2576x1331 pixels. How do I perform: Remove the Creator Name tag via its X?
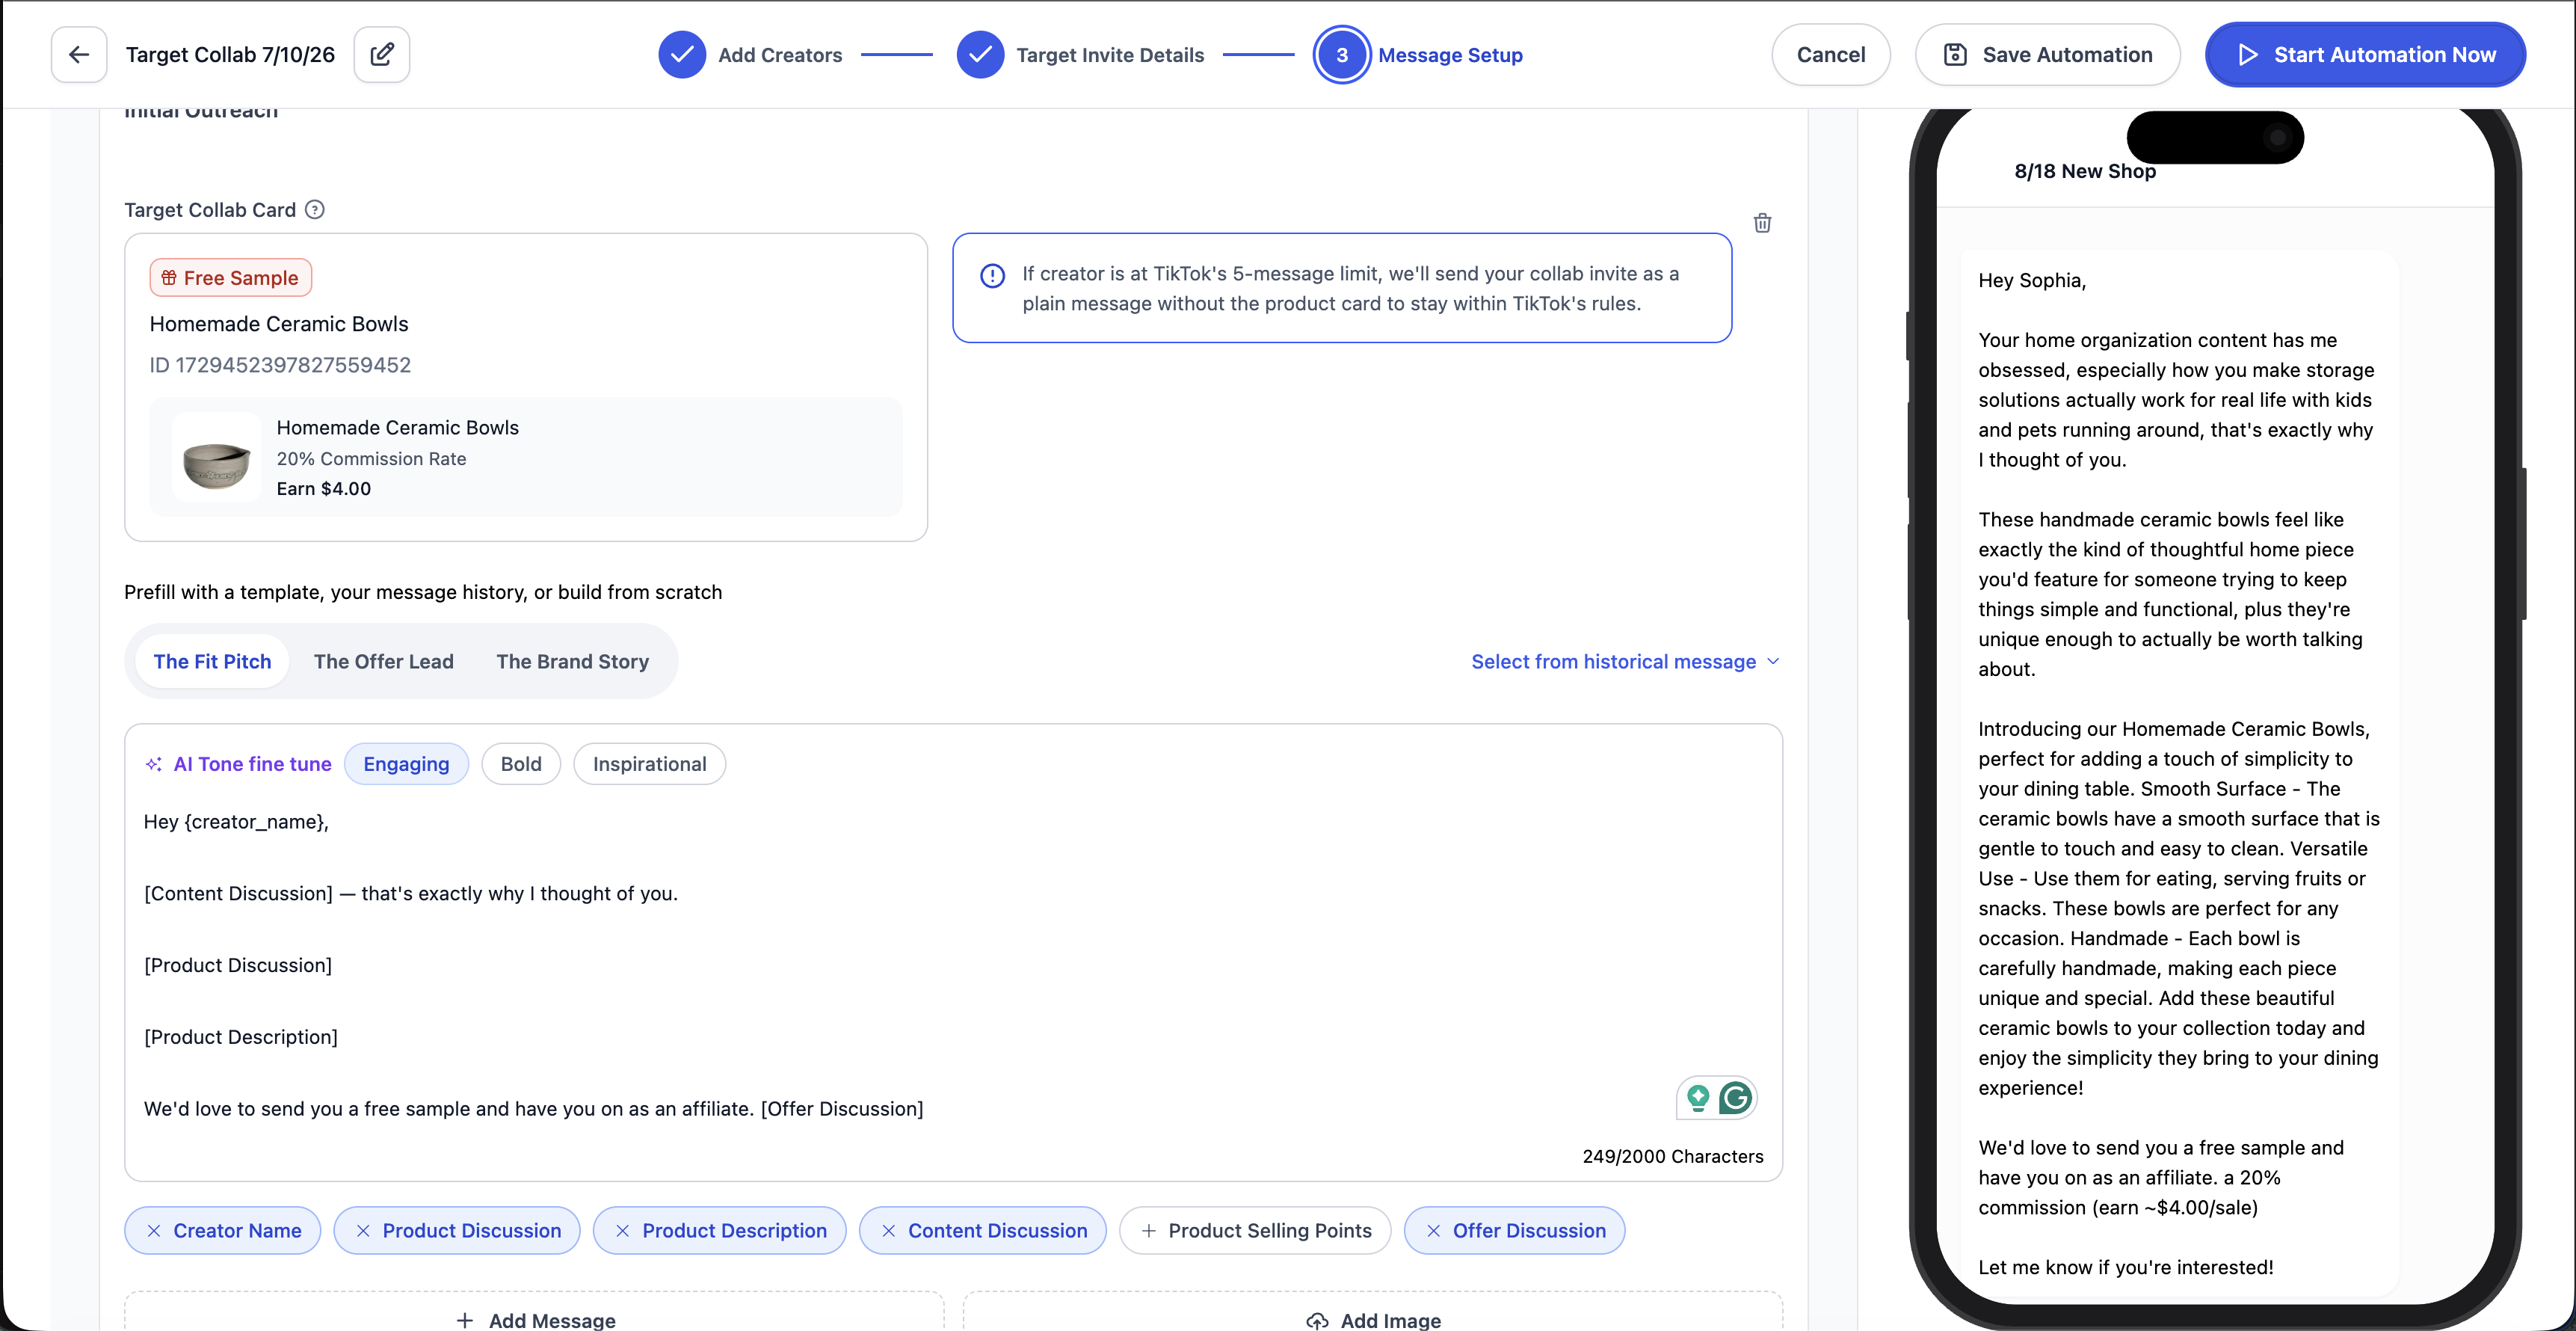(x=154, y=1231)
